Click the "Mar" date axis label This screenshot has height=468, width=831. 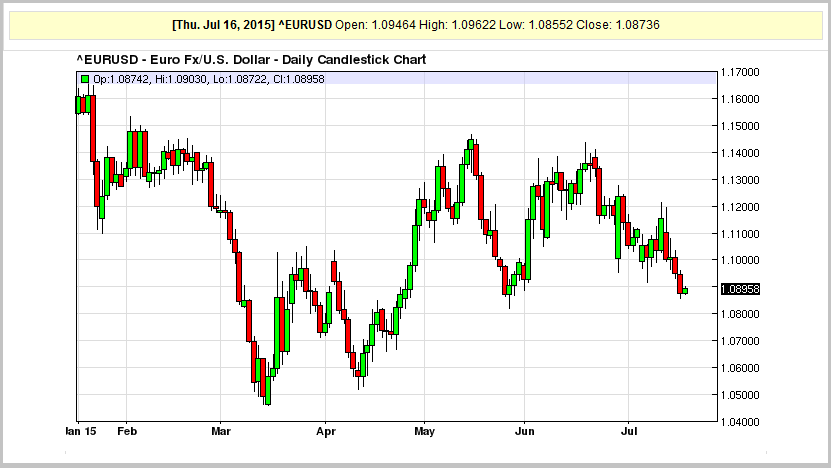coord(221,431)
